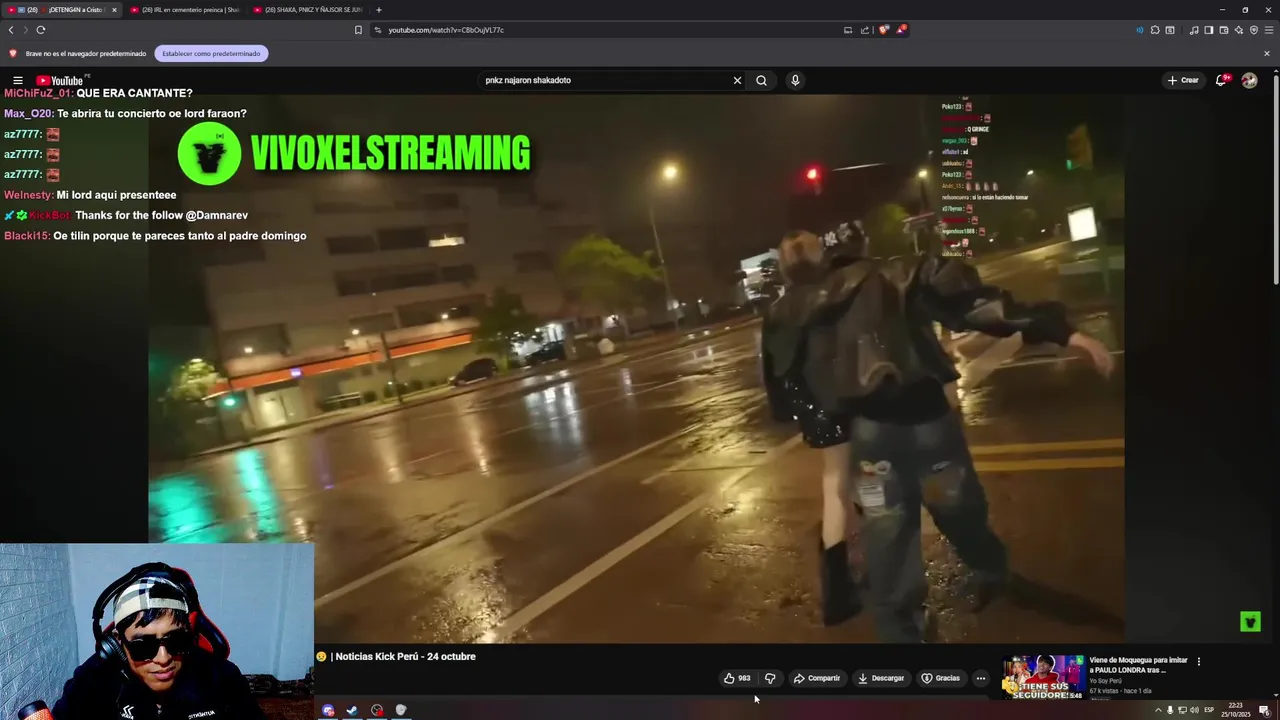Reload the page with the refresh icon

(41, 30)
